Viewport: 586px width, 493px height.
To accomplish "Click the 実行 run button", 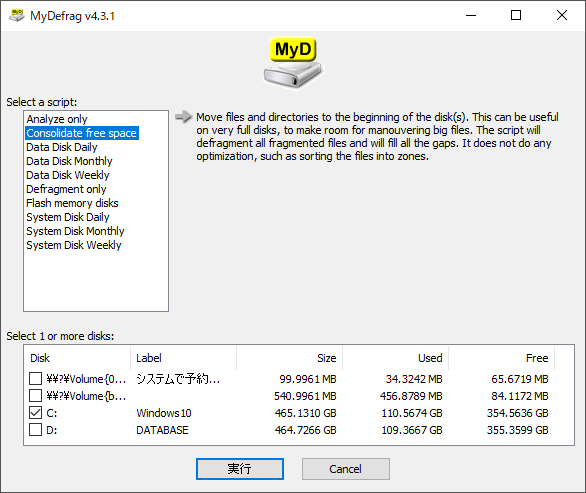I will click(x=240, y=469).
